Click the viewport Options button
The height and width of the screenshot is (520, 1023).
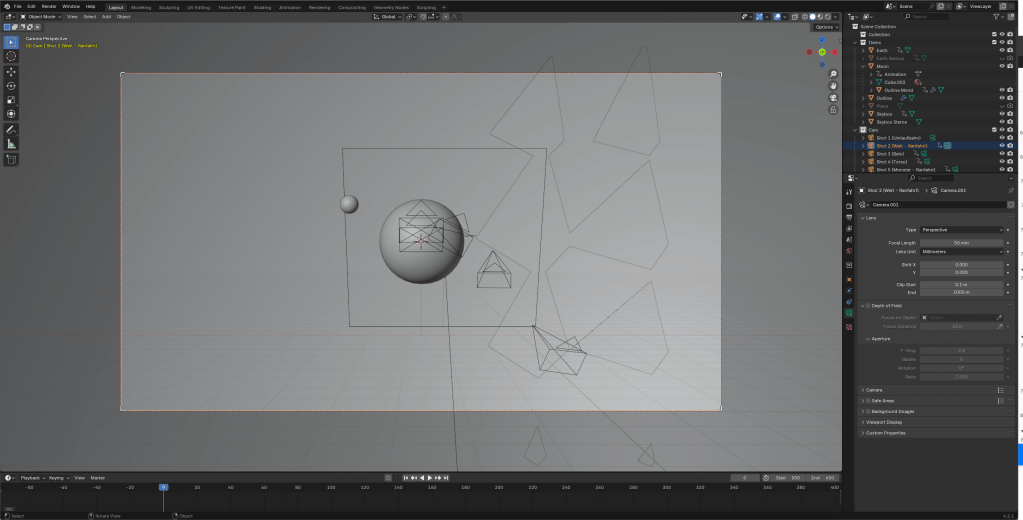click(825, 27)
